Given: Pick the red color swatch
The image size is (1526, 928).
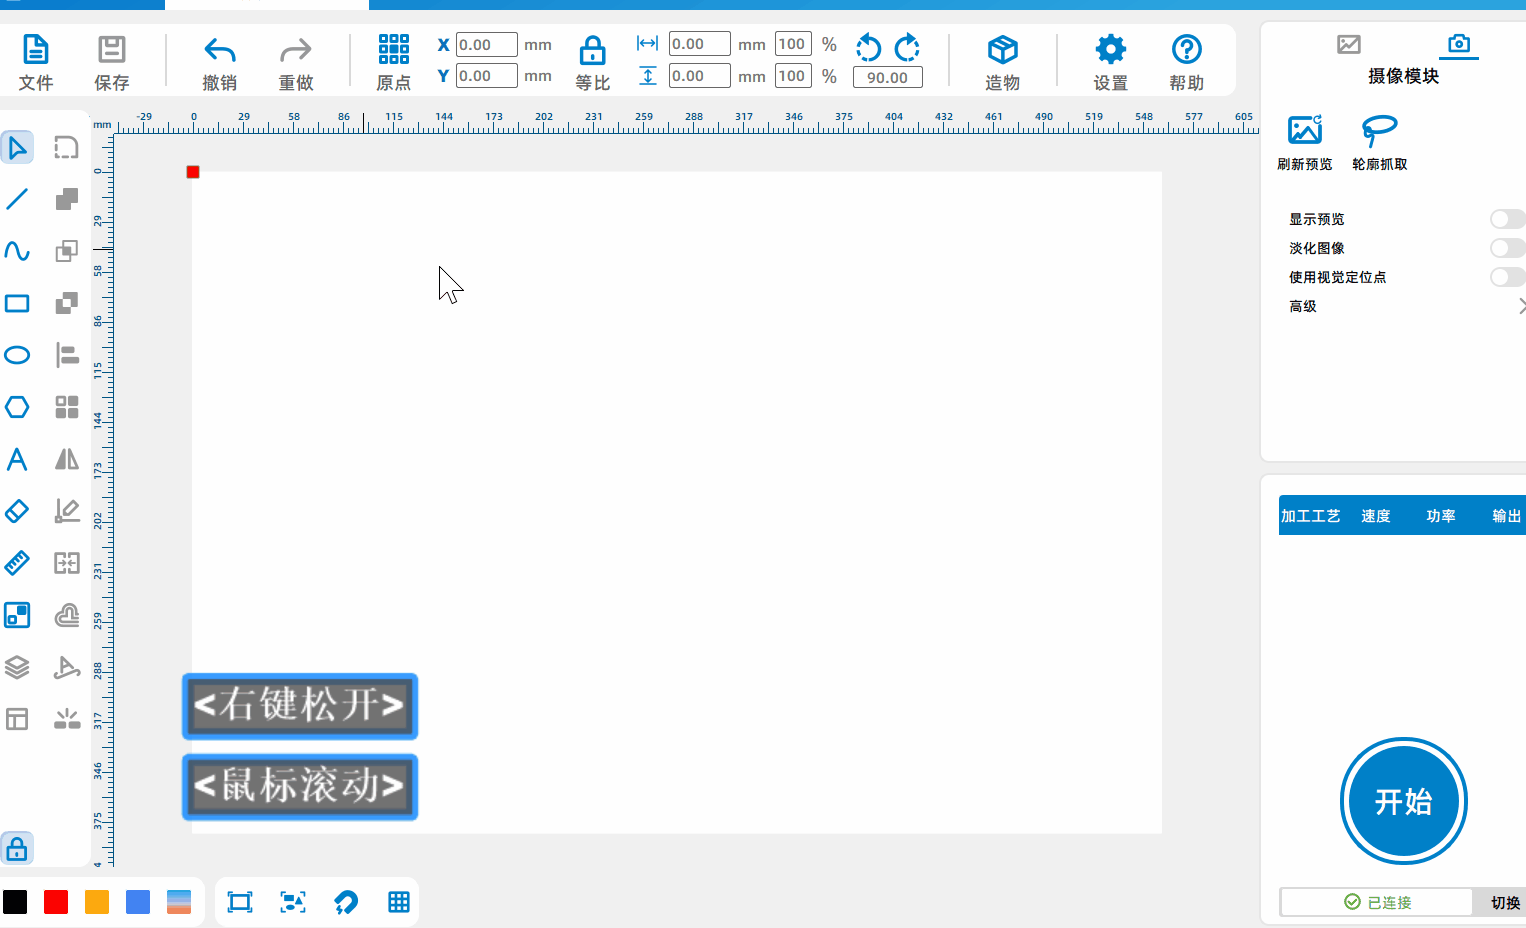Looking at the screenshot, I should click(56, 902).
